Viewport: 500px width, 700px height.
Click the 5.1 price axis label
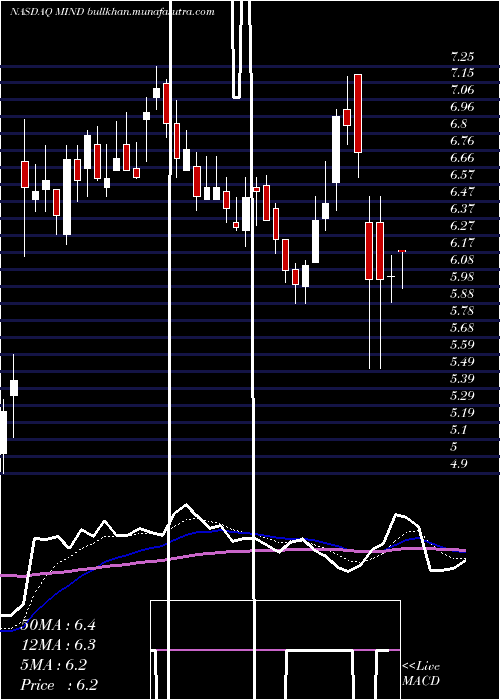coord(459,429)
